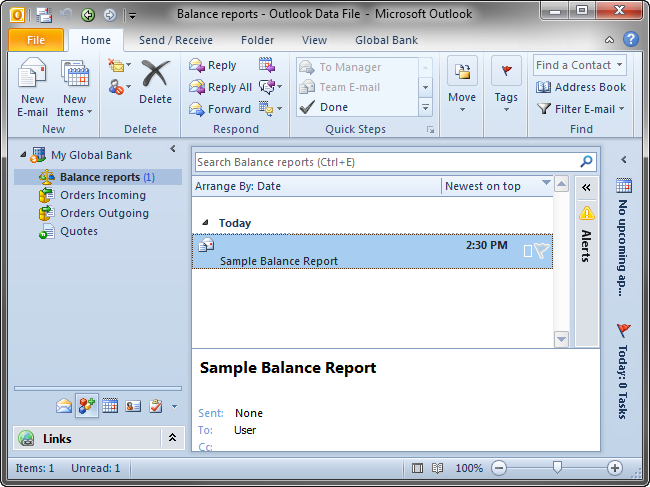Viewport: 650px width, 487px height.
Task: Switch to the Global Bank tab
Action: tap(386, 40)
